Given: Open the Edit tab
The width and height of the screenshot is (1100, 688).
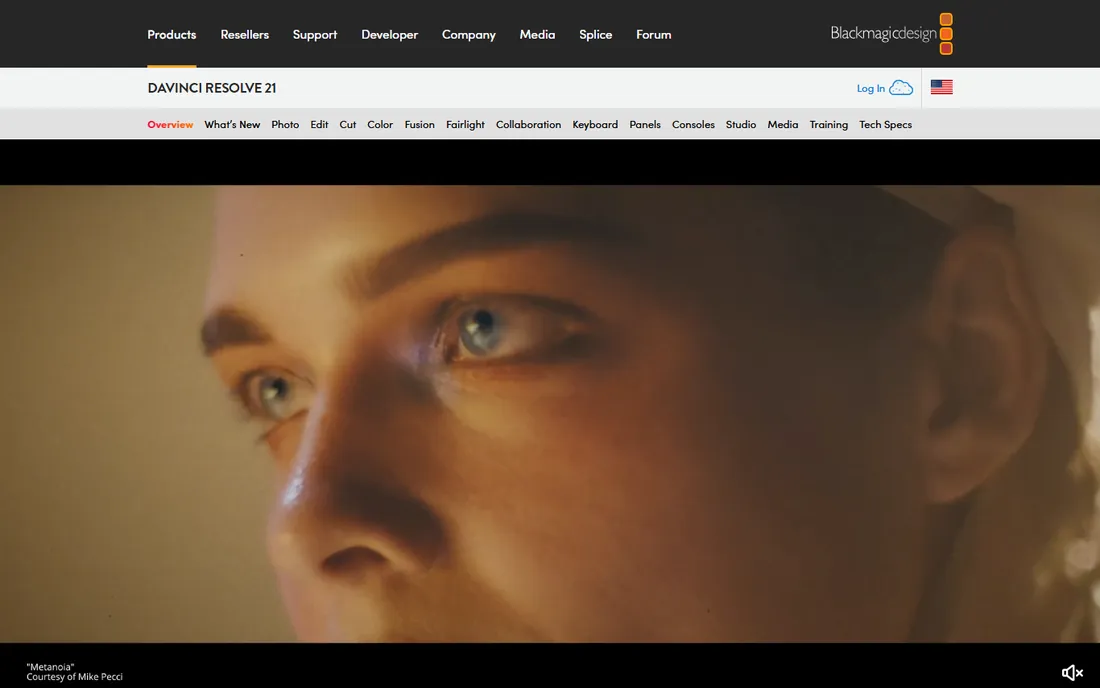Looking at the screenshot, I should [319, 124].
